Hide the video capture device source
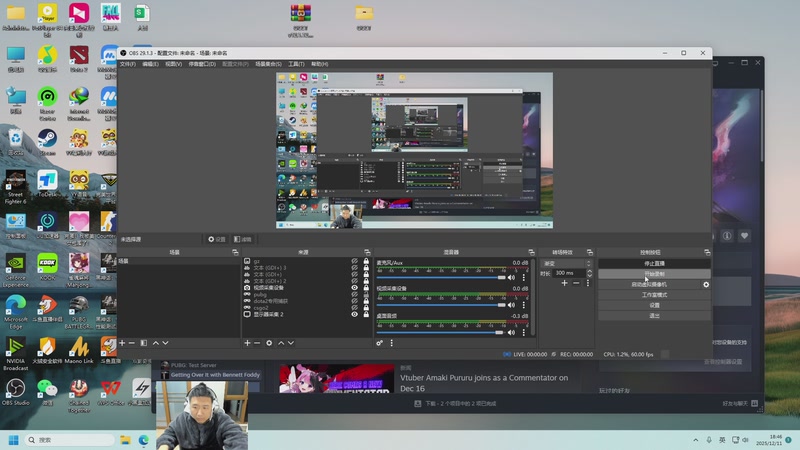Screen dimensions: 800x450 [x=355, y=288]
